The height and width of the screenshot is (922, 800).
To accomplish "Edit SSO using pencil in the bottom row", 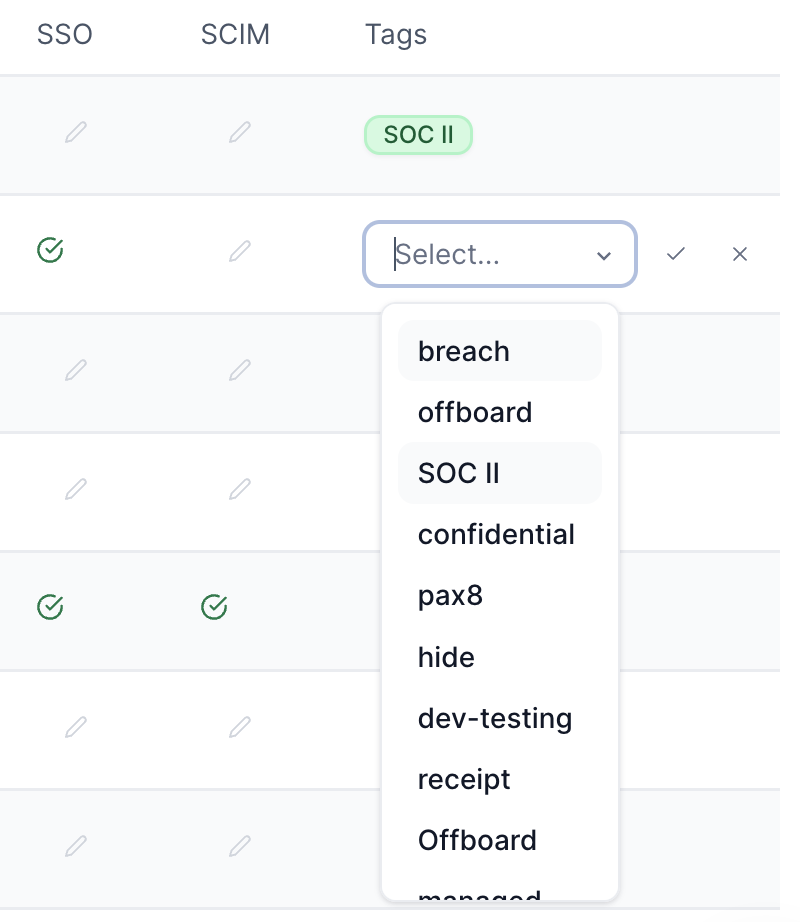I will tap(76, 846).
